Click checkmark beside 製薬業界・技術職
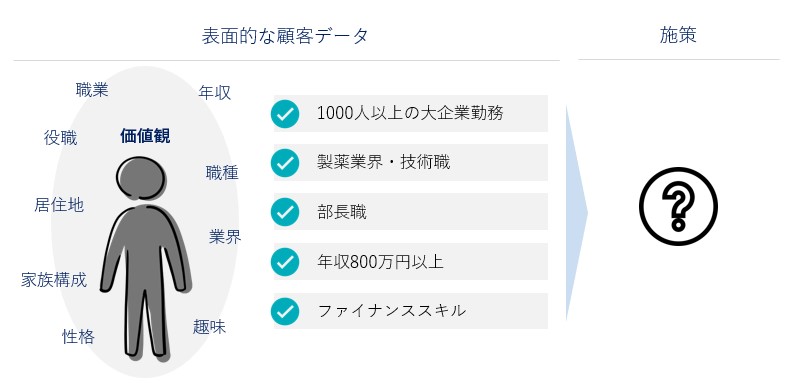This screenshot has width=792, height=383. pyautogui.click(x=285, y=163)
